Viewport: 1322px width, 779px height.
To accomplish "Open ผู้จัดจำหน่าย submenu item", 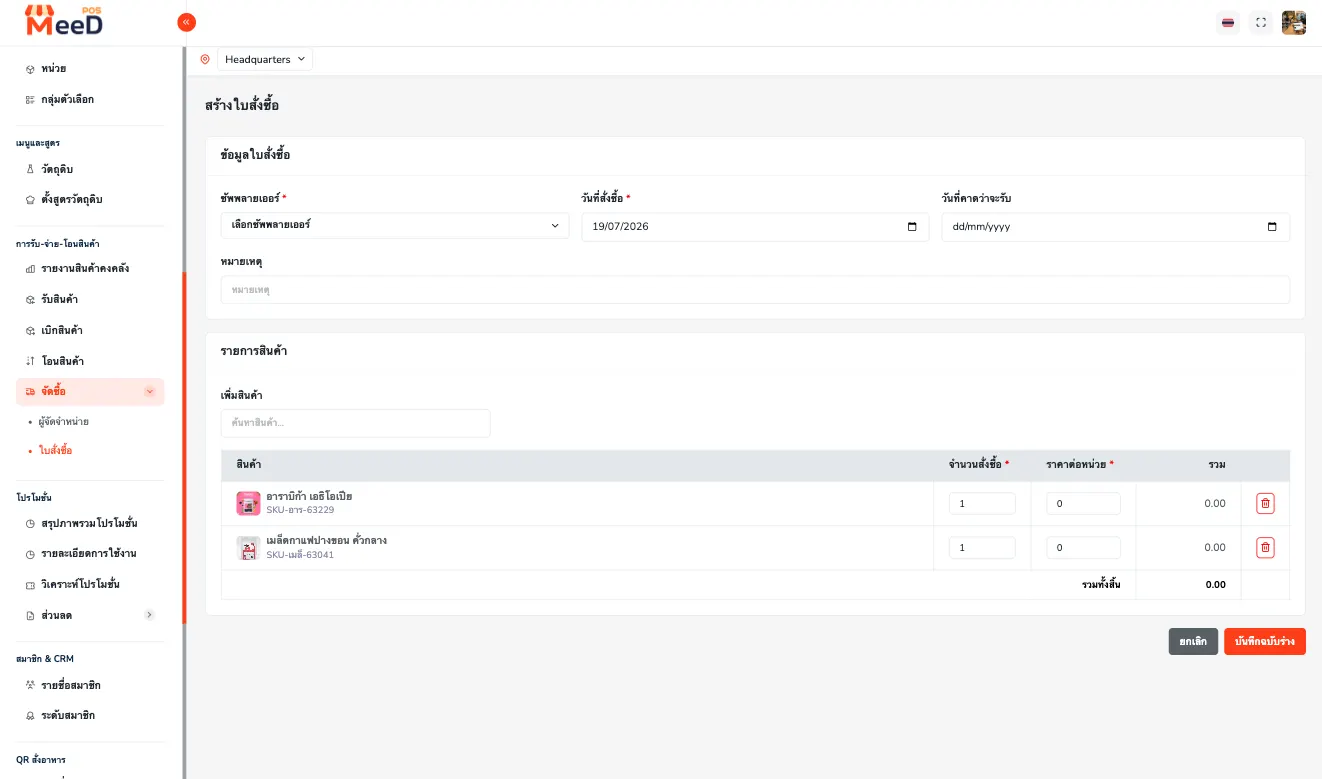I will pyautogui.click(x=64, y=422).
